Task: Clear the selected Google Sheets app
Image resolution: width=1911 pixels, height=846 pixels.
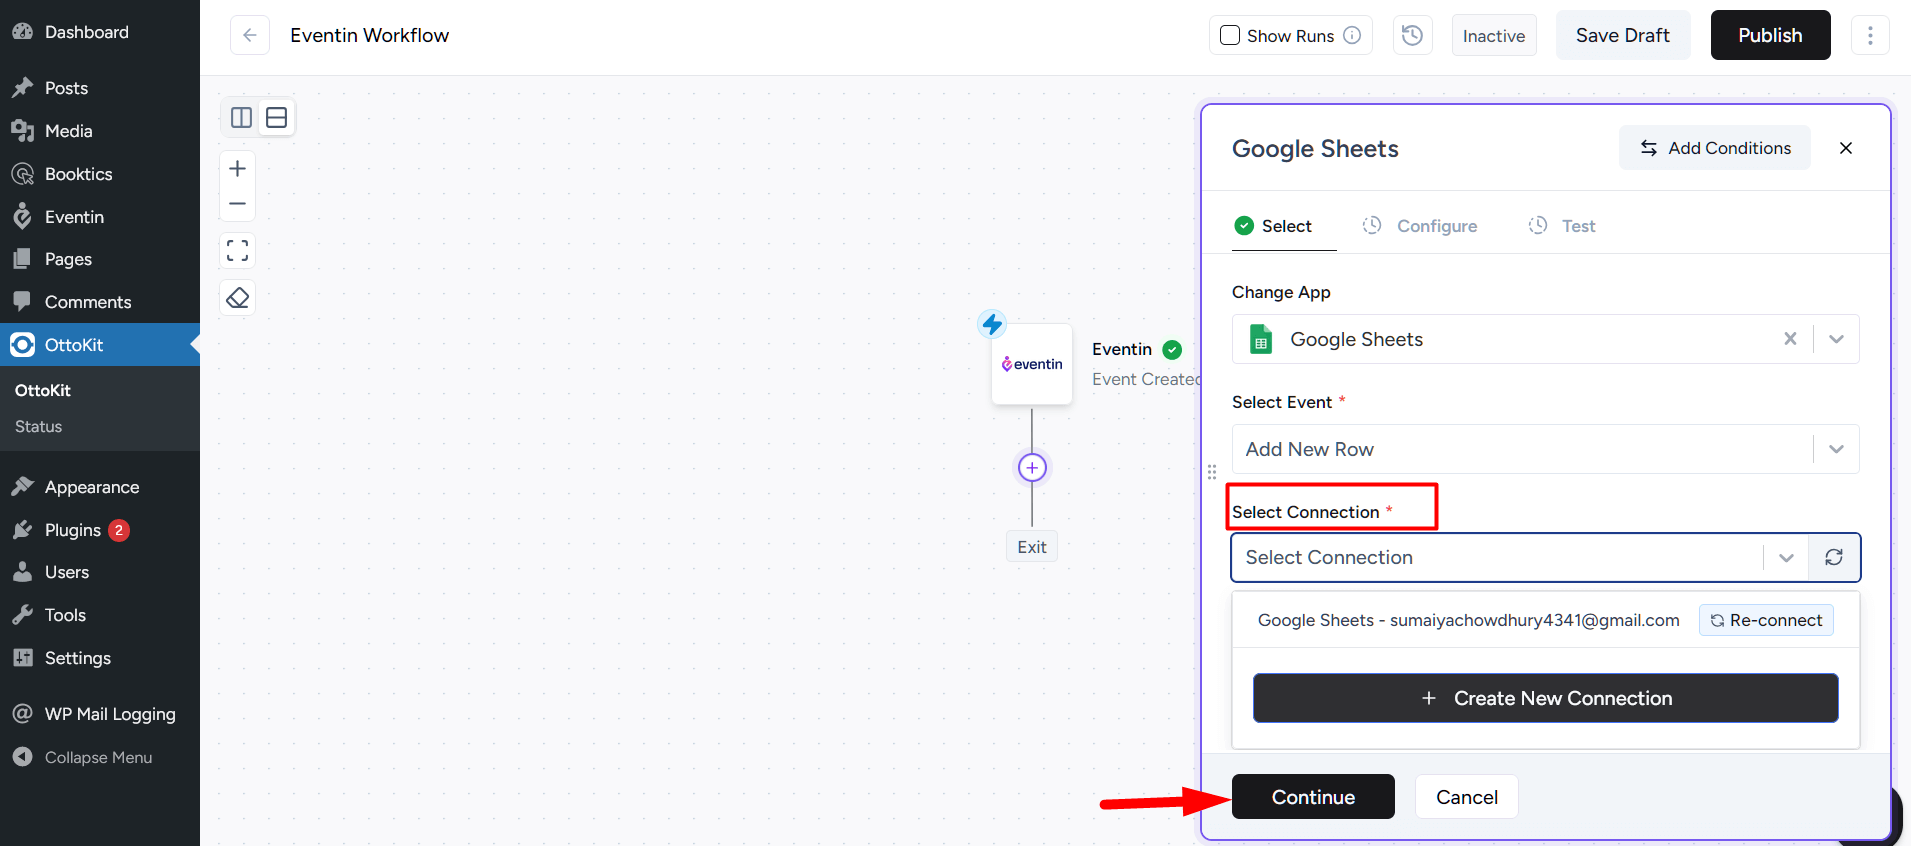Action: [x=1790, y=339]
